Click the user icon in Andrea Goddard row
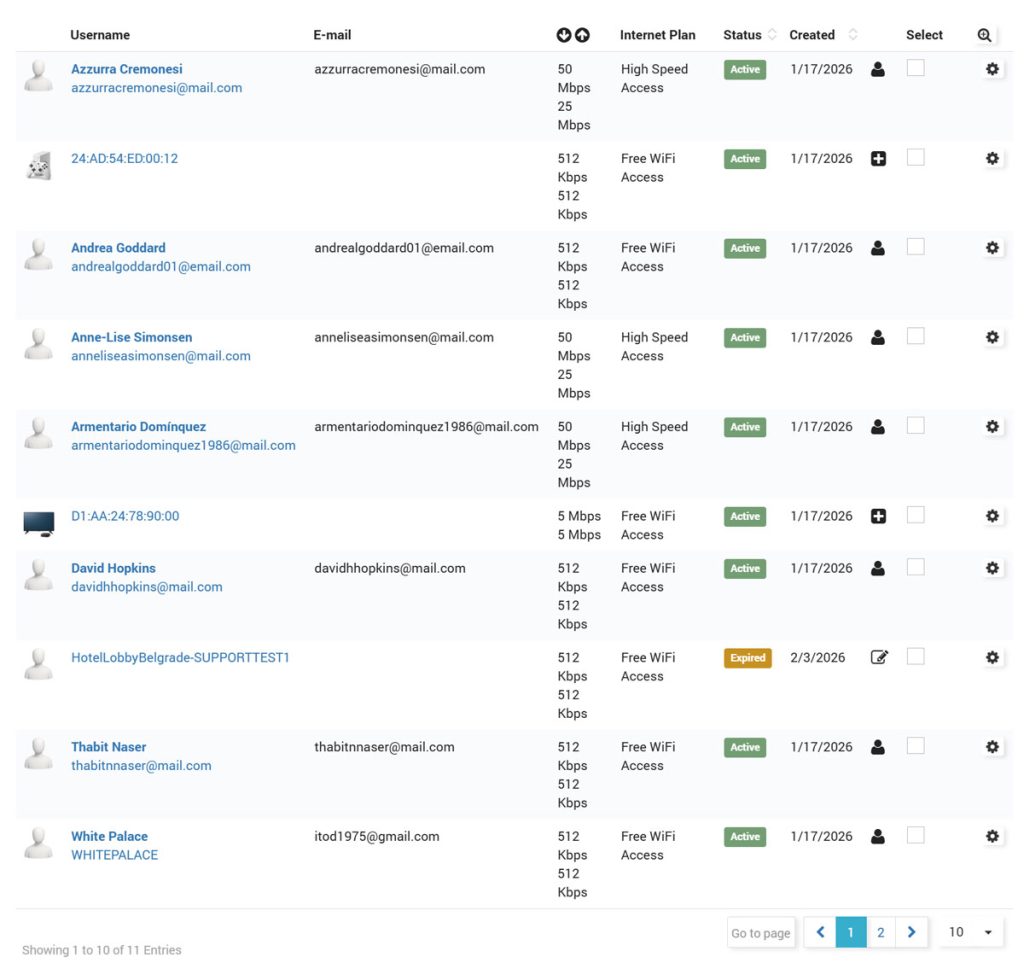Image resolution: width=1024 pixels, height=969 pixels. pyautogui.click(x=878, y=249)
